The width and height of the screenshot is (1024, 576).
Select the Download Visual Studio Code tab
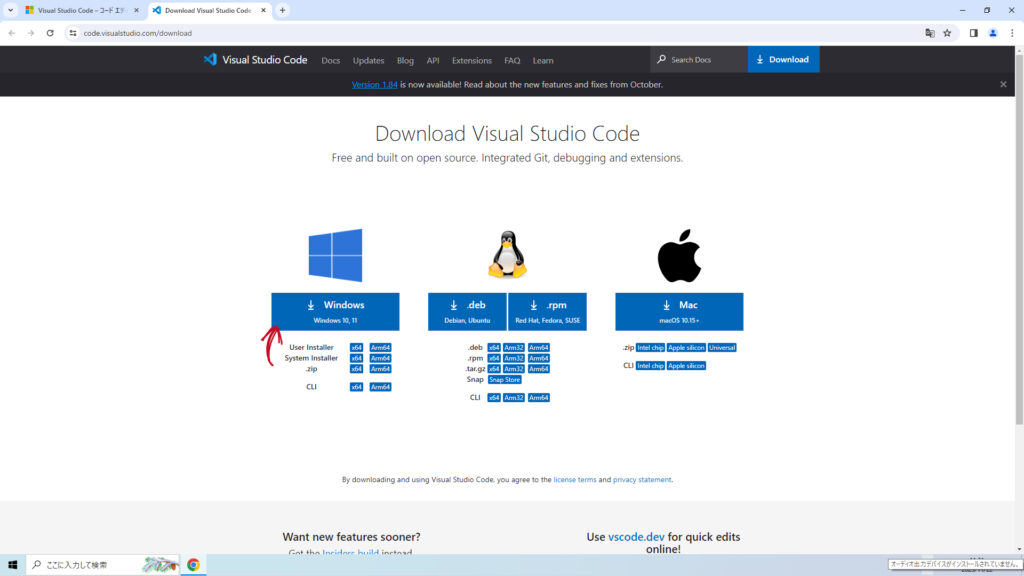pos(209,10)
